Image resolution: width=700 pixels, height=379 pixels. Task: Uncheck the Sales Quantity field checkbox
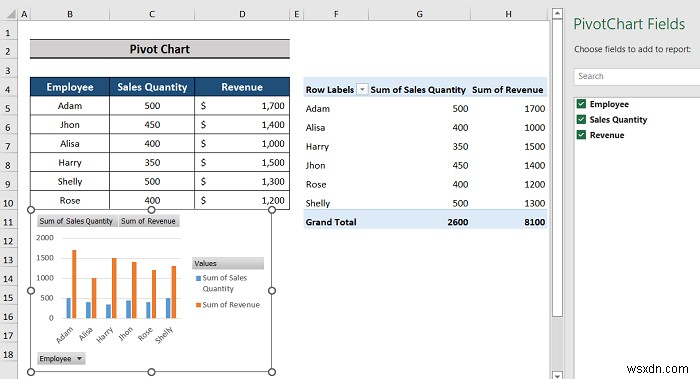[581, 119]
